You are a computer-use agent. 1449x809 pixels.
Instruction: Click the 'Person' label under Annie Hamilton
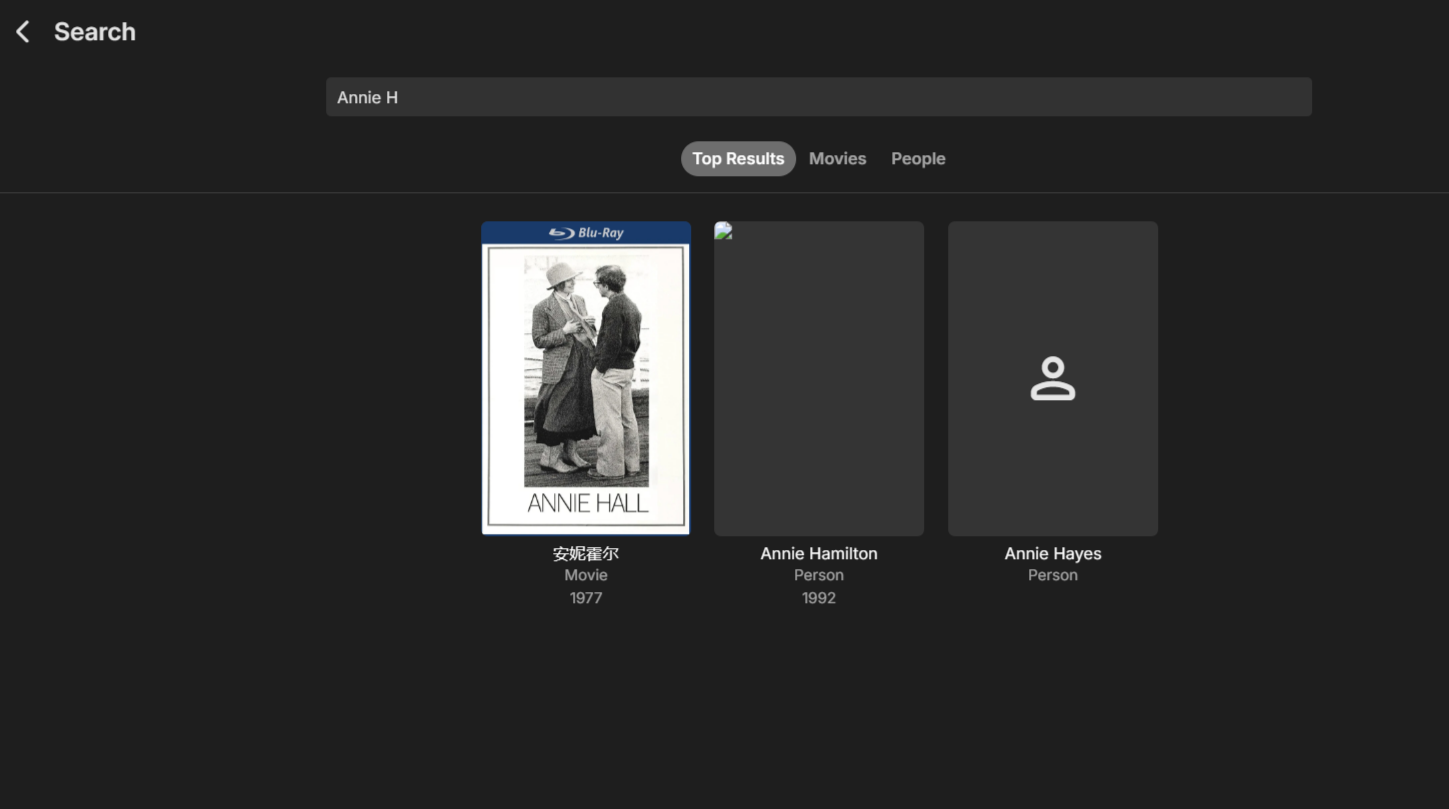(818, 575)
